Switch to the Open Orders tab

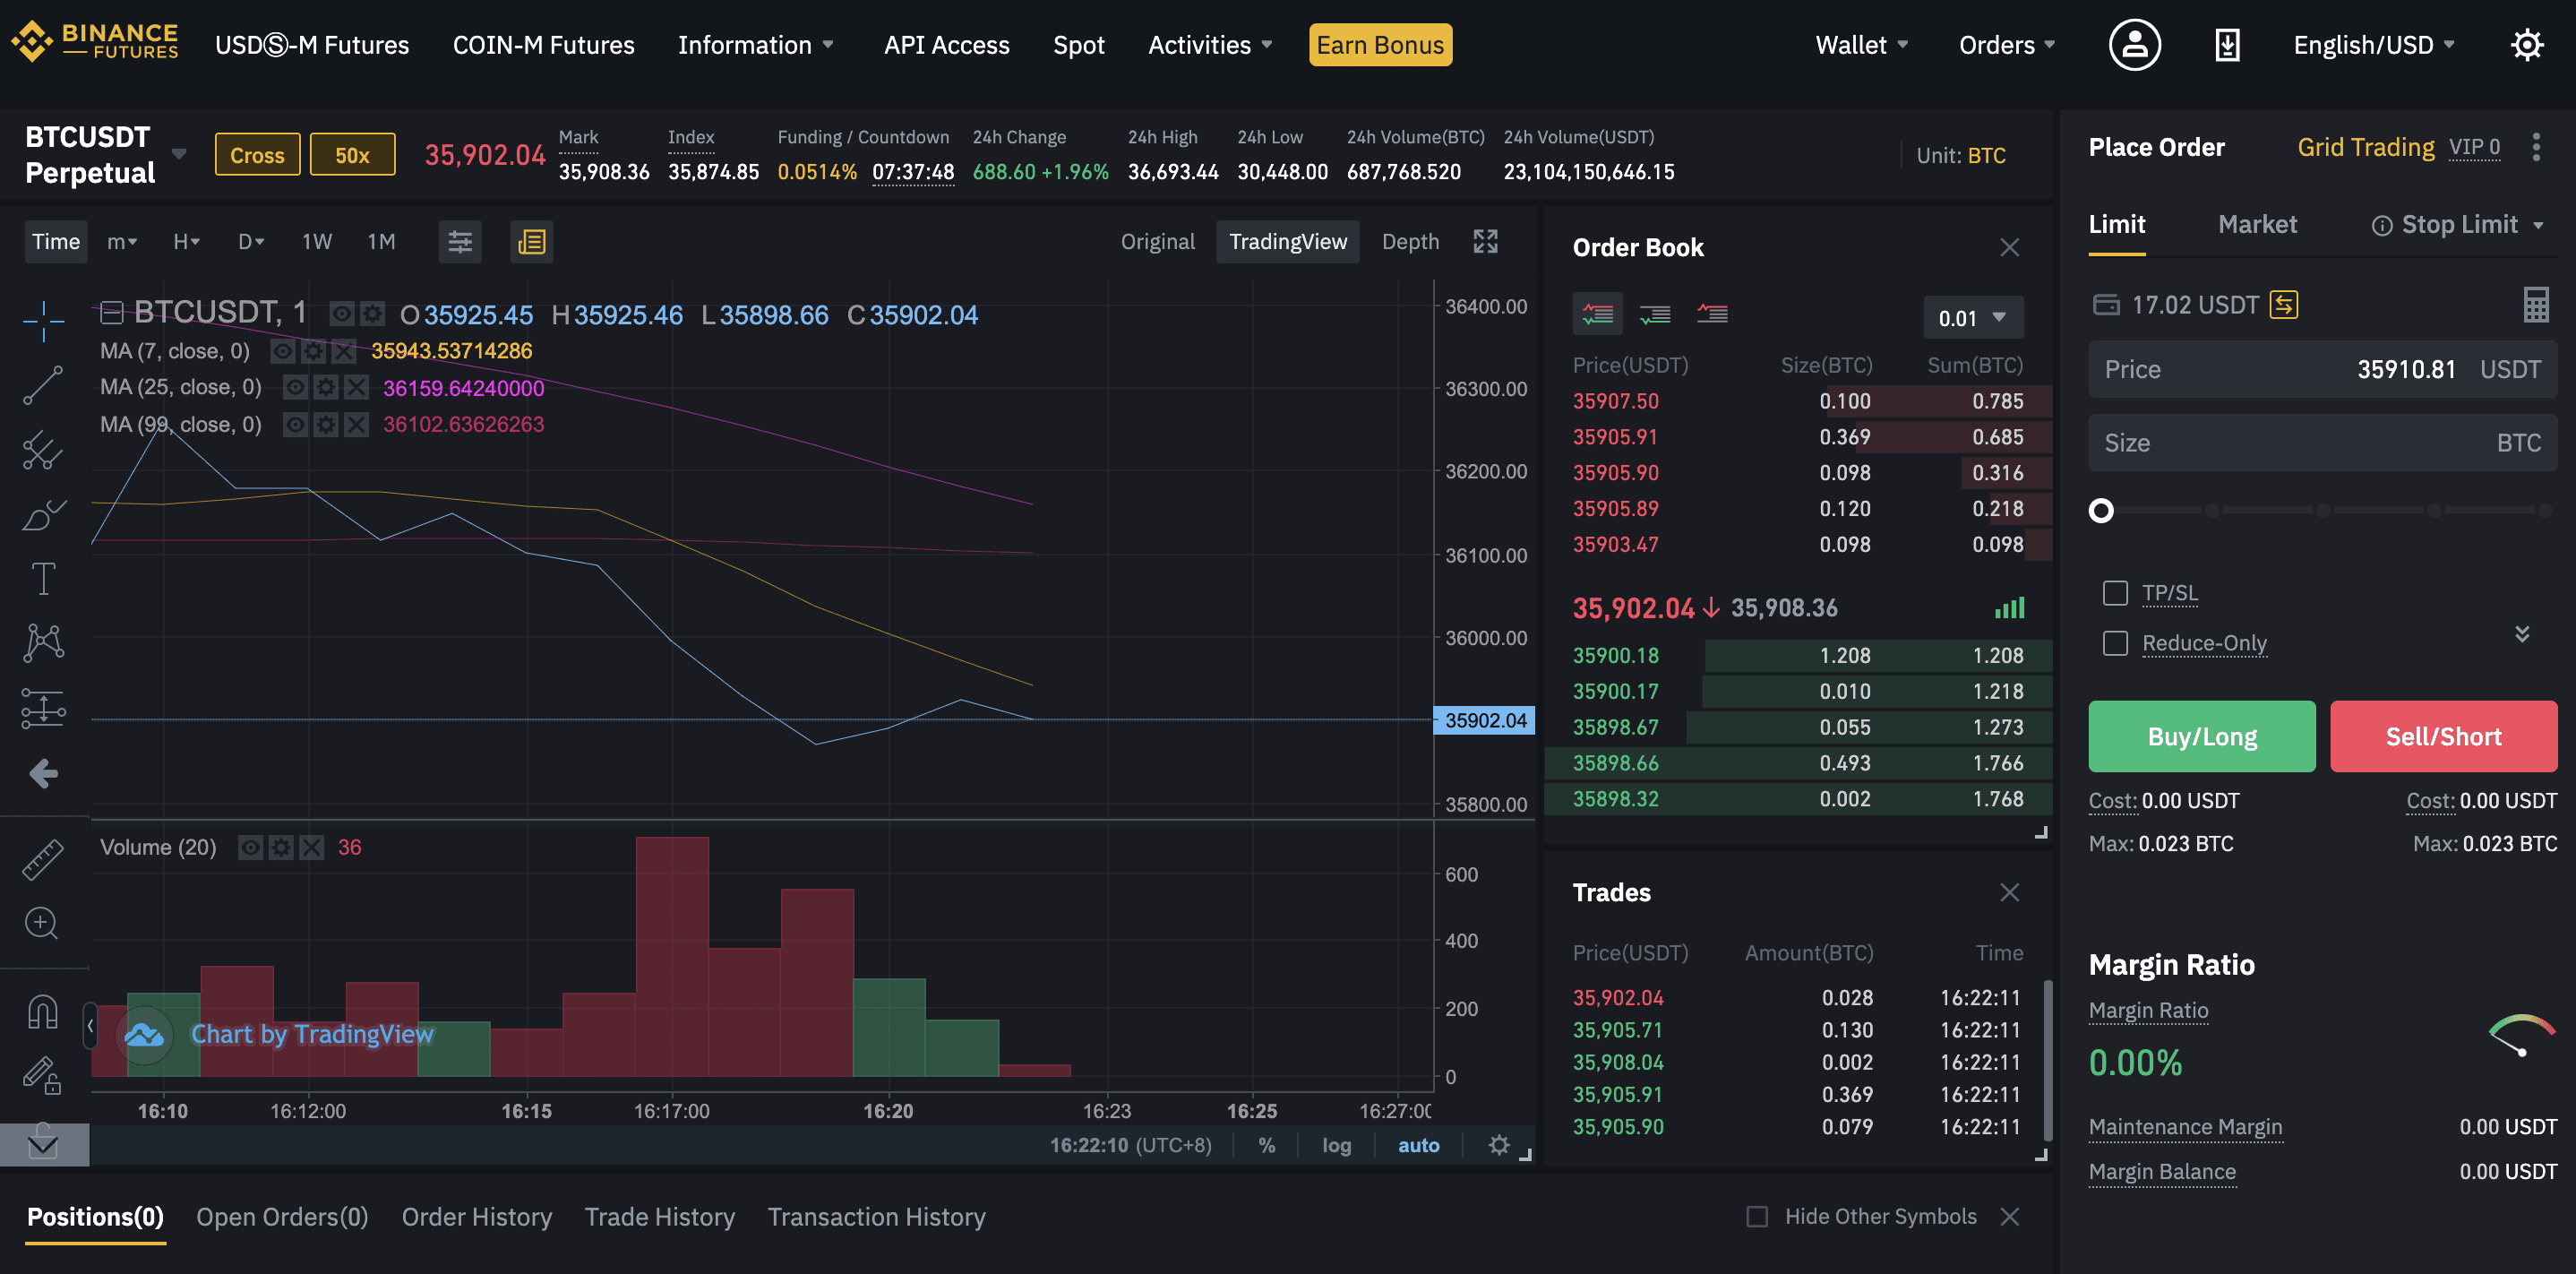(x=282, y=1217)
